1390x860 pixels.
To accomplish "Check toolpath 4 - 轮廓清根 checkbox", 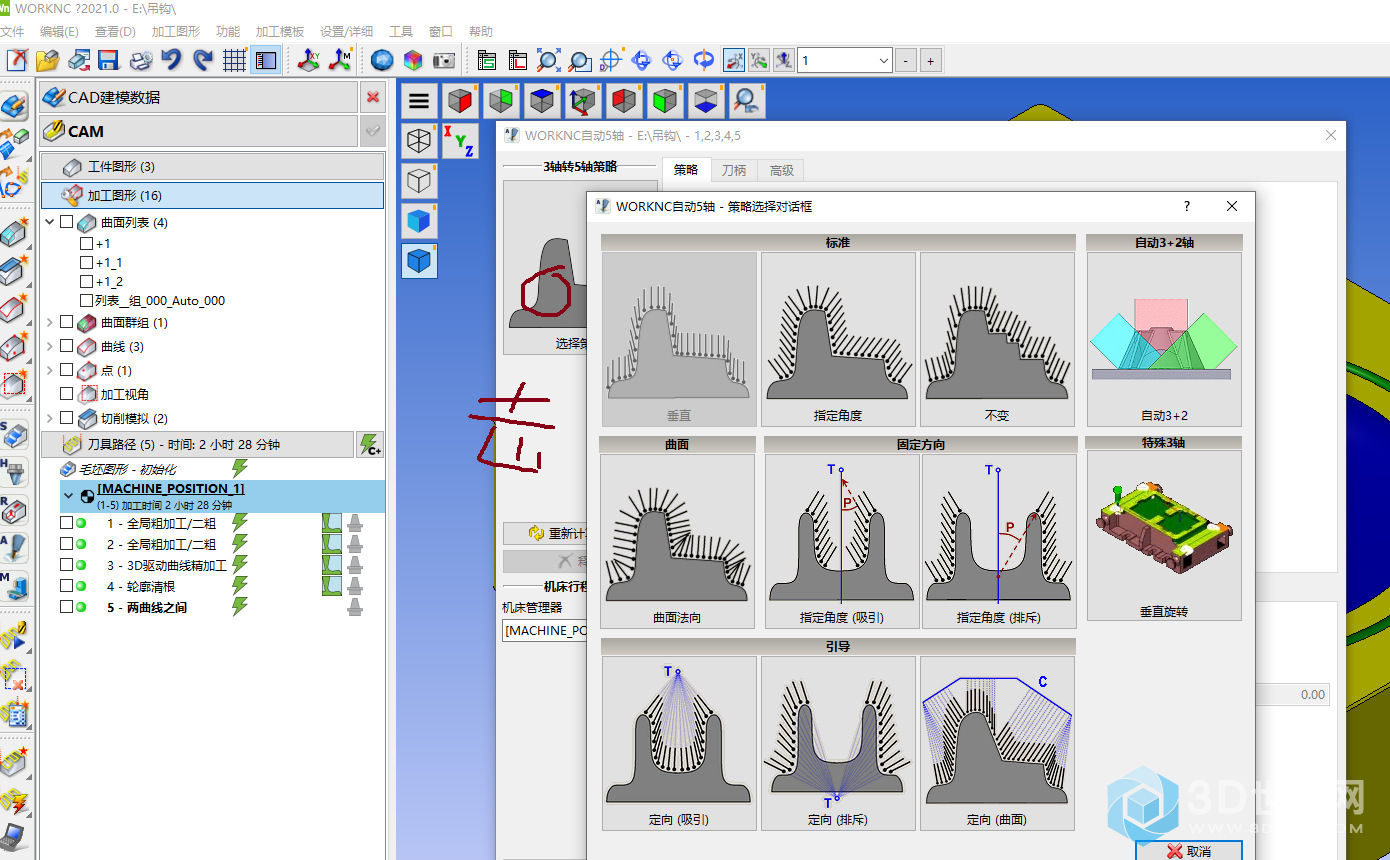I will point(66,586).
